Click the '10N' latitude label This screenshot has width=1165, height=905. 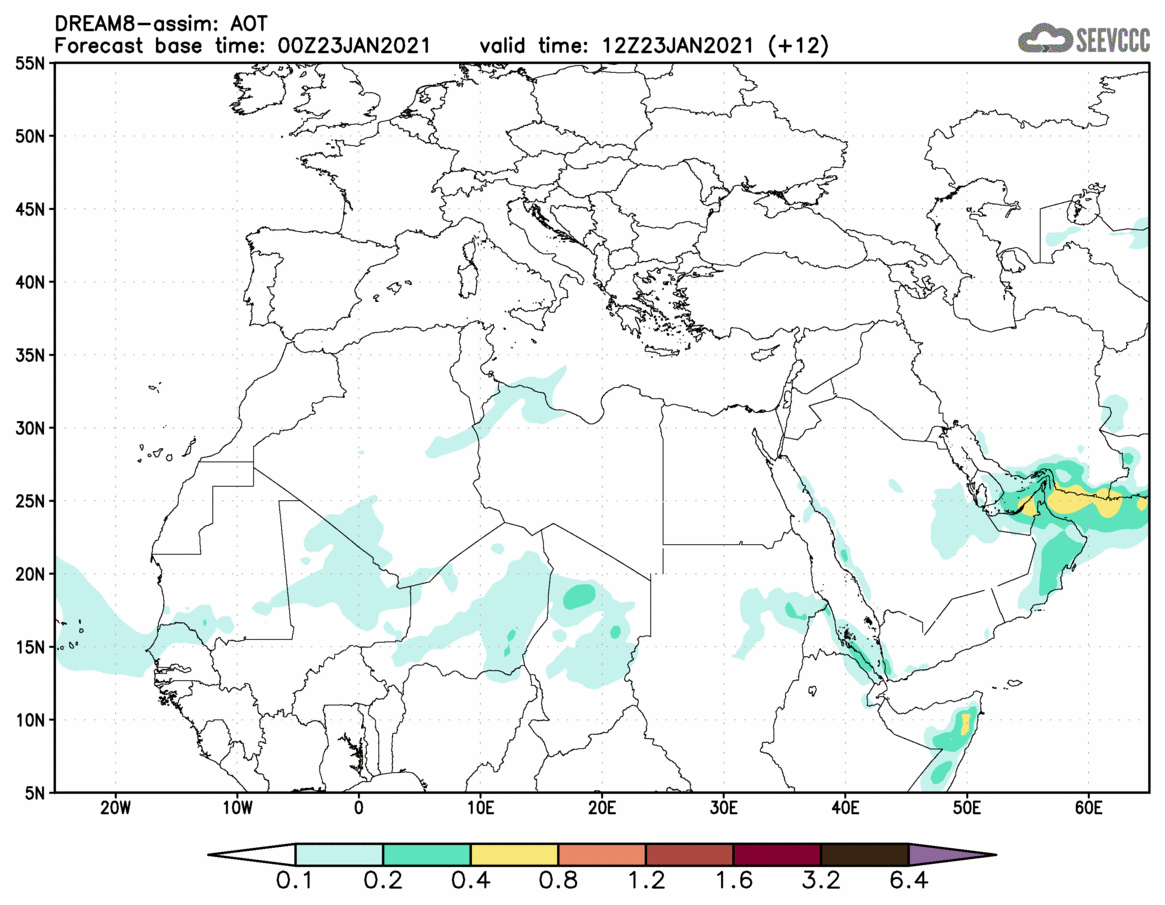[30, 719]
